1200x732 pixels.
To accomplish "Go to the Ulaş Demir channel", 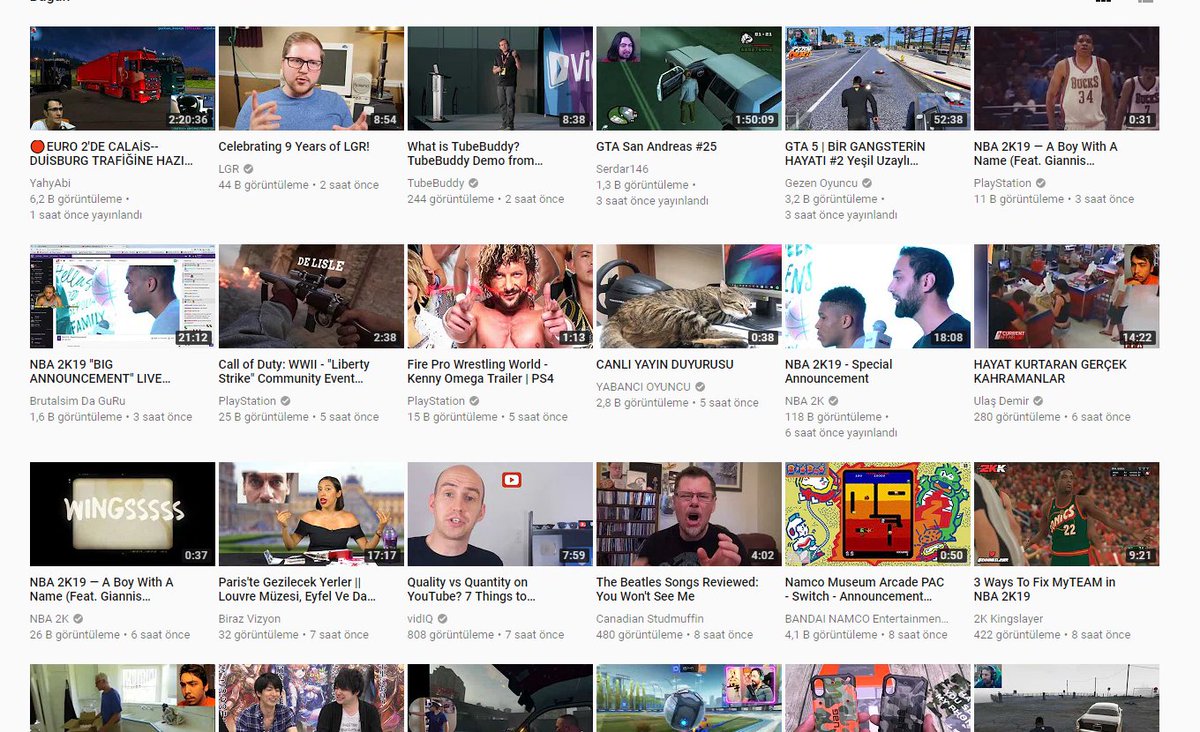I will pos(1002,401).
